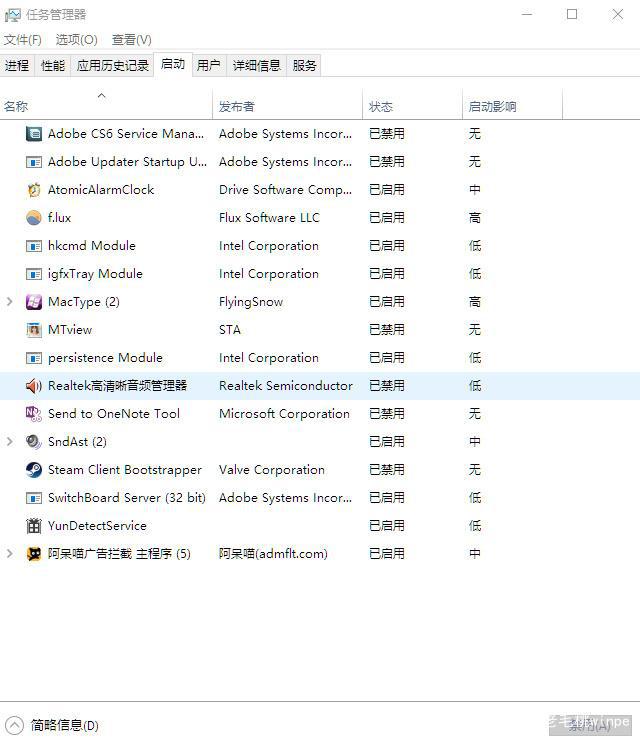Select the hkcmd Module entry name
This screenshot has height=738, width=640.
point(92,246)
